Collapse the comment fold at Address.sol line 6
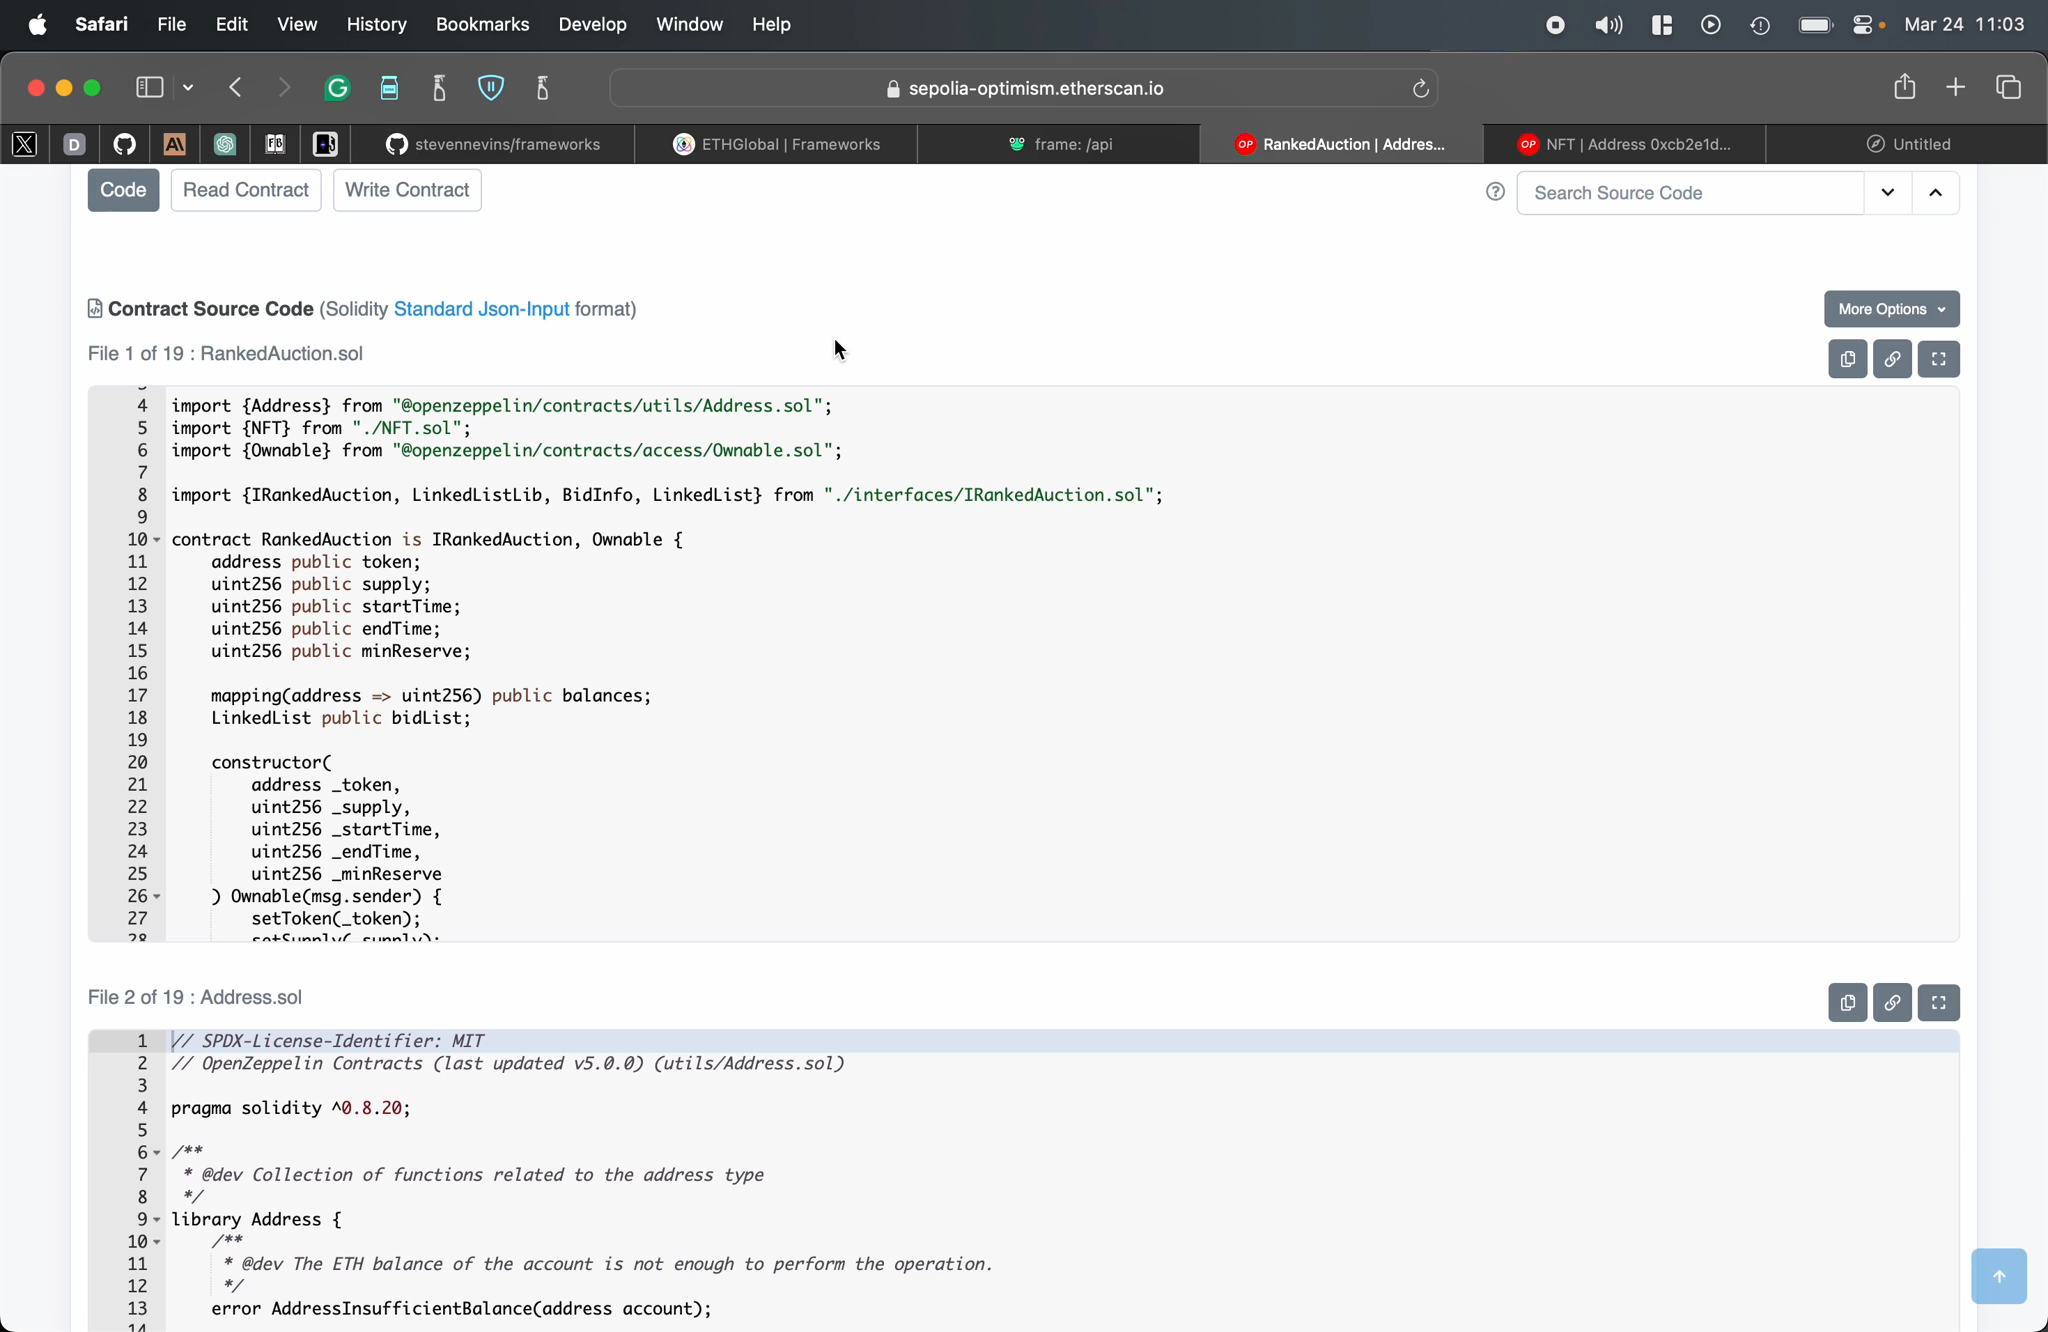Screen dimensions: 2048x1332 (157, 1153)
